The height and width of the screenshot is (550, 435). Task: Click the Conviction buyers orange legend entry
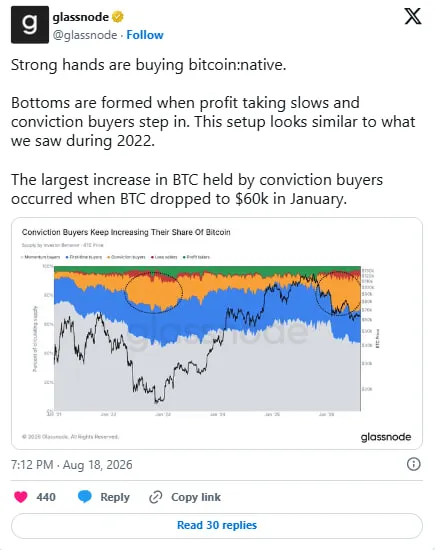pos(127,257)
